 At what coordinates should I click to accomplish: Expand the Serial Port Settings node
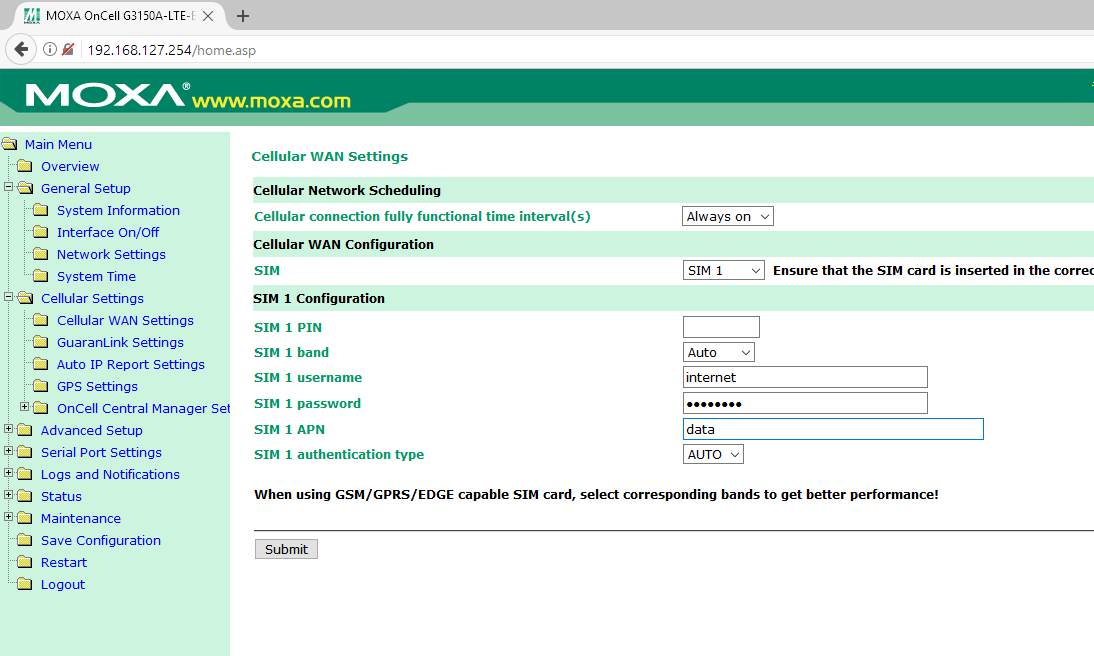[x=8, y=451]
